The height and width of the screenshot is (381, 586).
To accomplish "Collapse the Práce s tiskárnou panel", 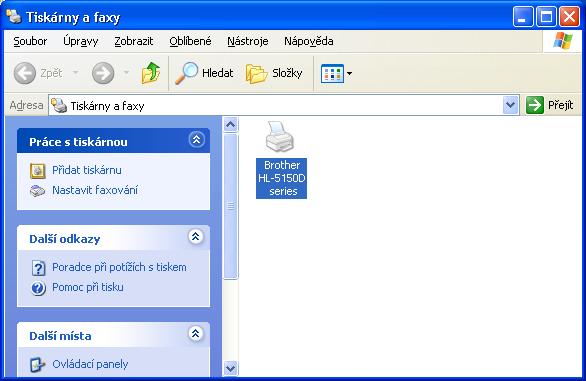I will point(197,140).
